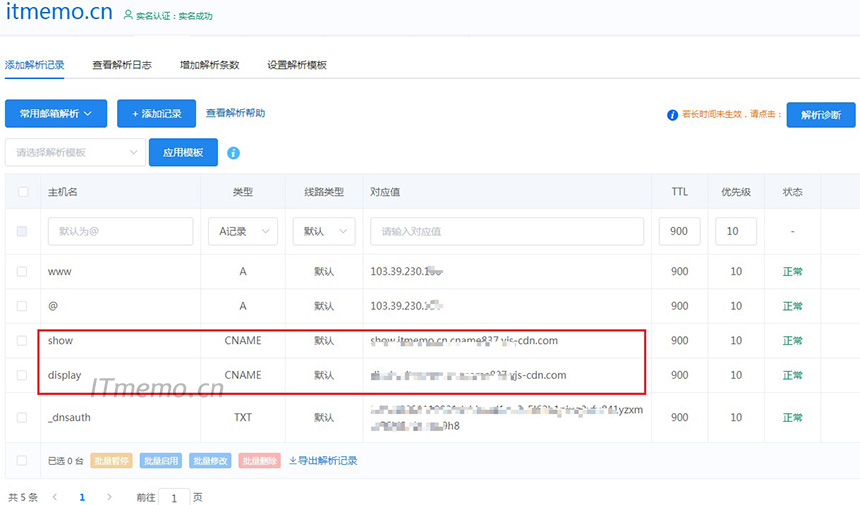860x505 pixels.
Task: Click the 应用模板 button
Action: coord(183,152)
